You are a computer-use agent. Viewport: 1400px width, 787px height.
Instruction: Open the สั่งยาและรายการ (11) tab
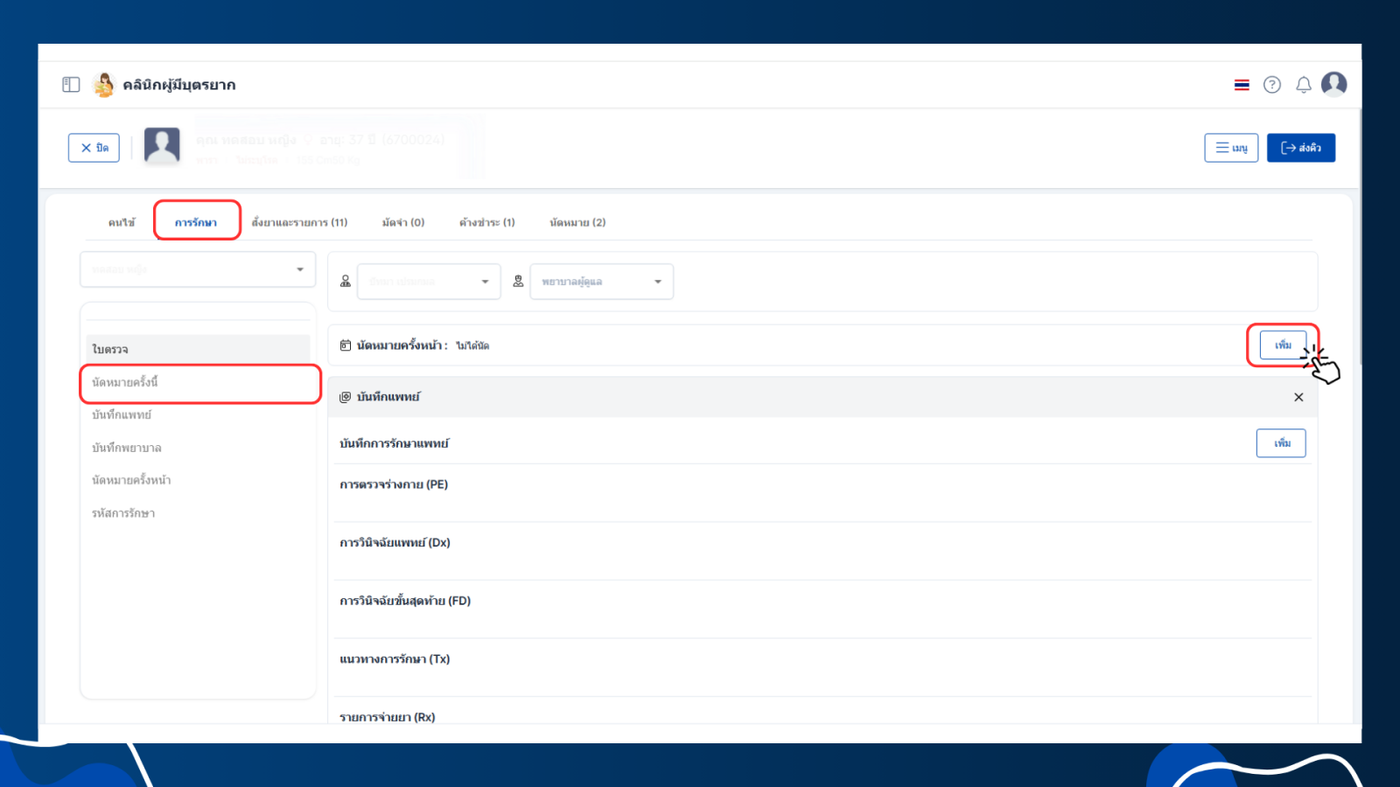pos(300,222)
